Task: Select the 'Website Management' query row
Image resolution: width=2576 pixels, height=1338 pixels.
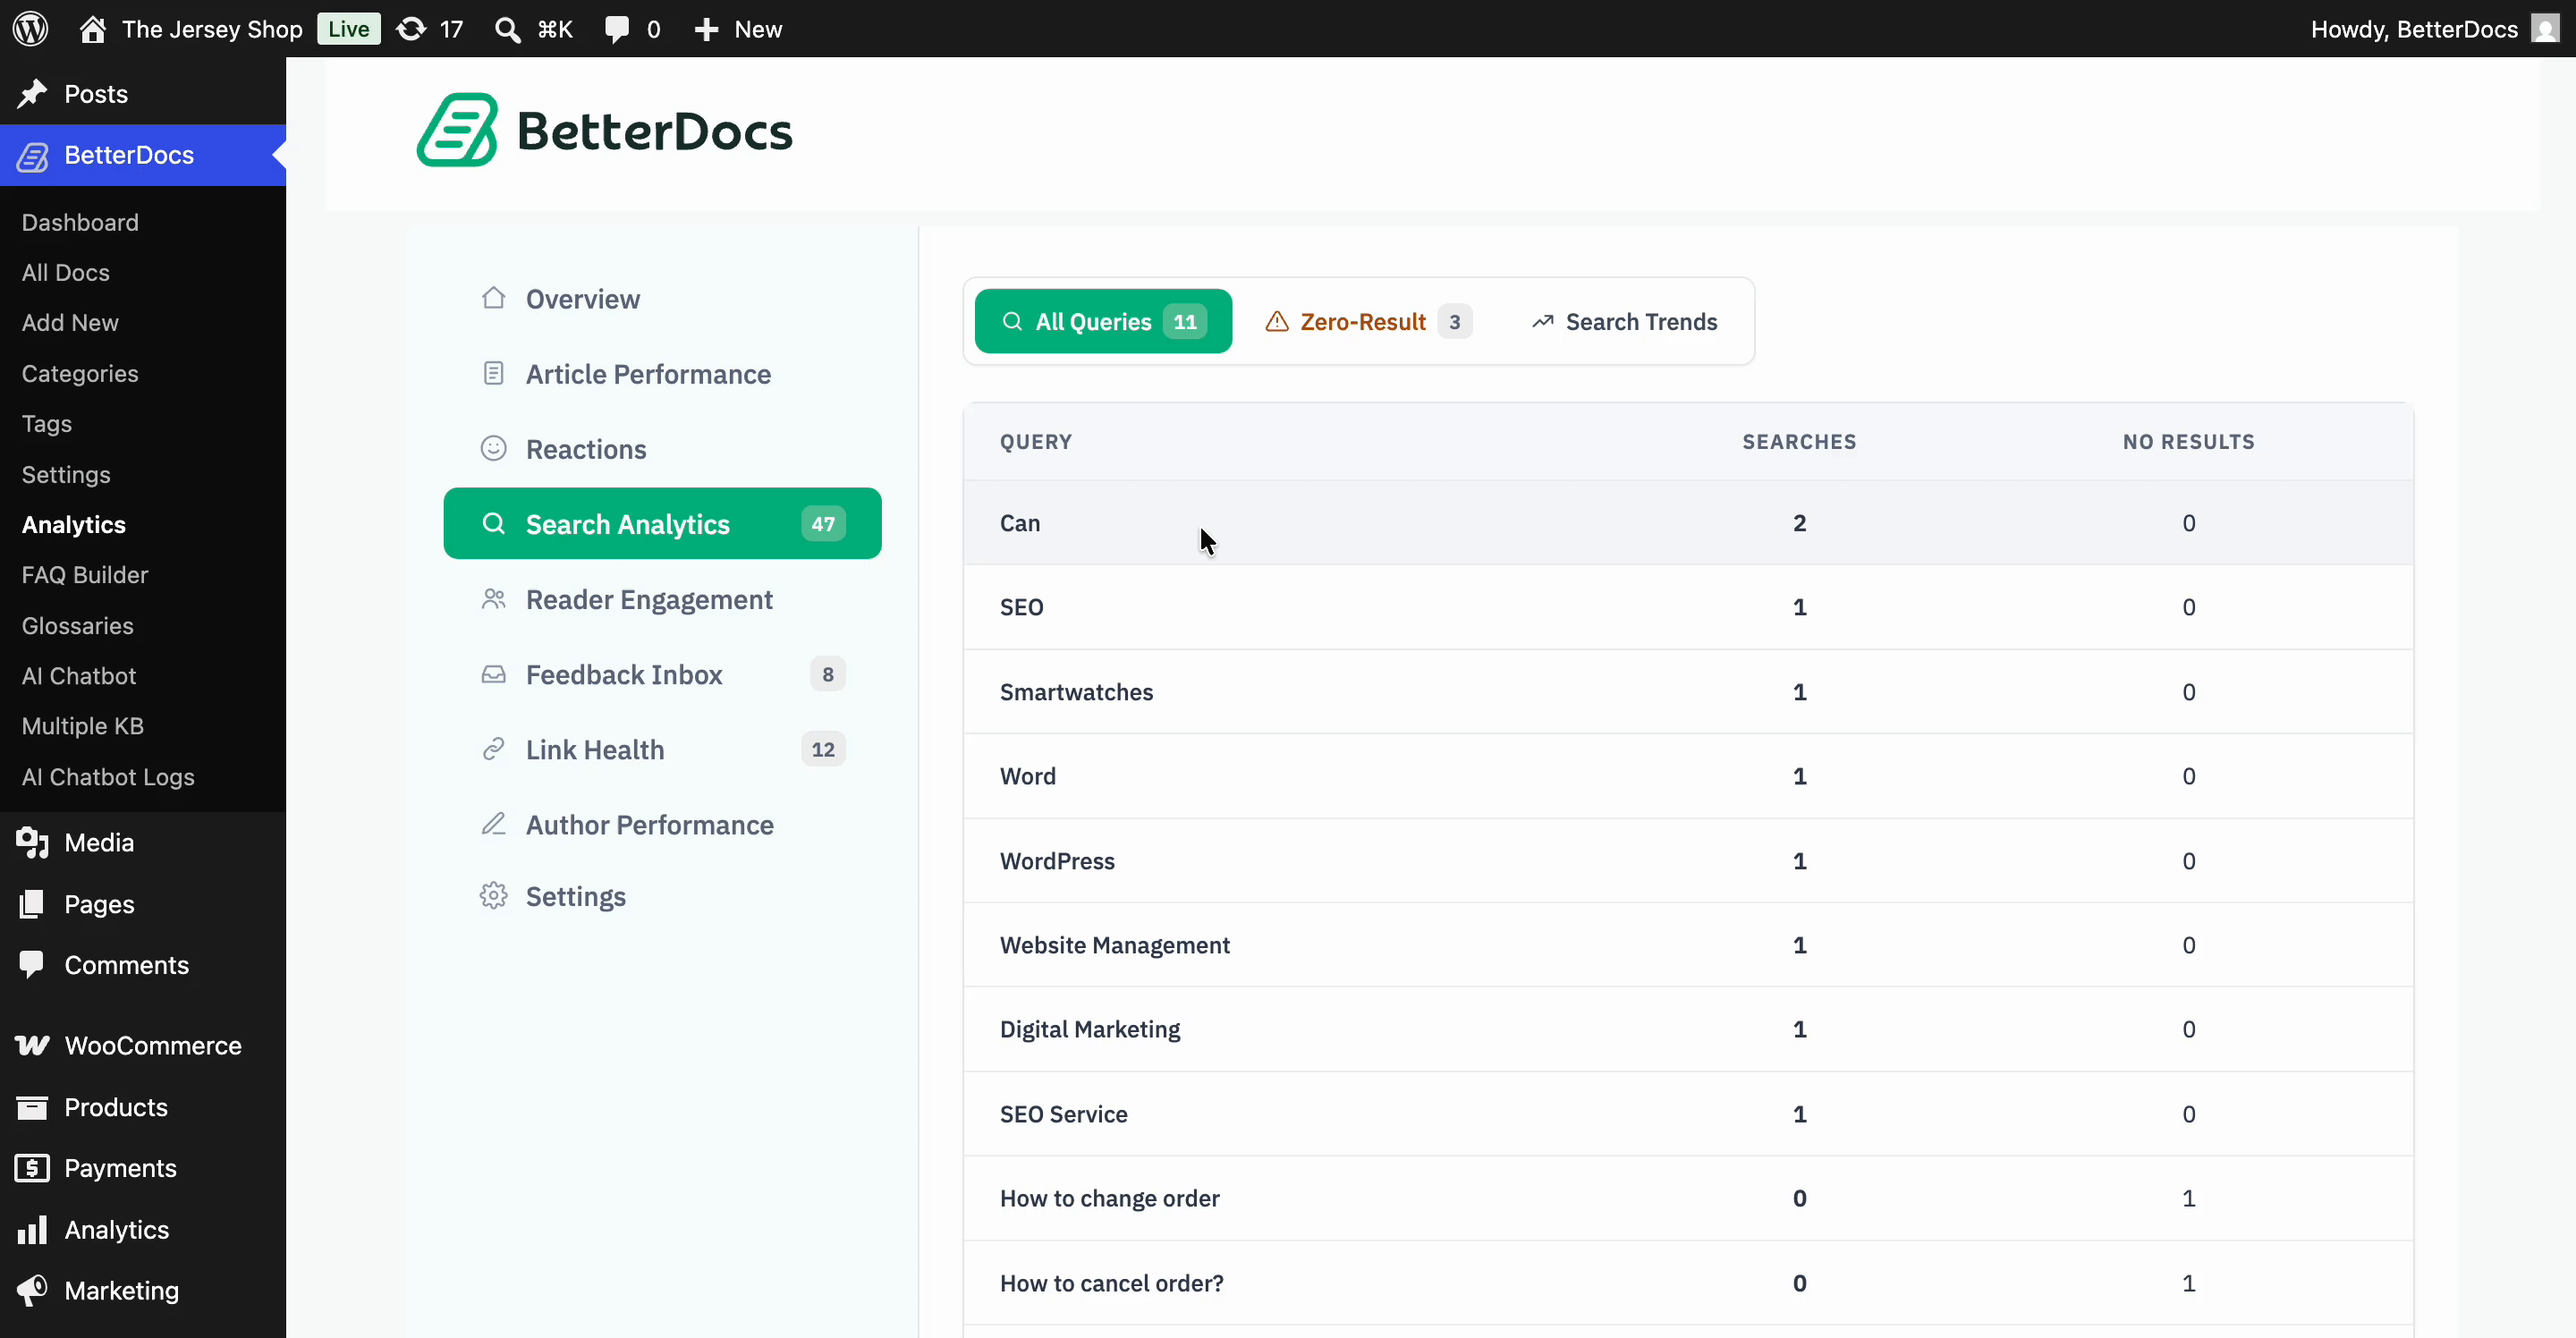Action: click(x=1688, y=945)
